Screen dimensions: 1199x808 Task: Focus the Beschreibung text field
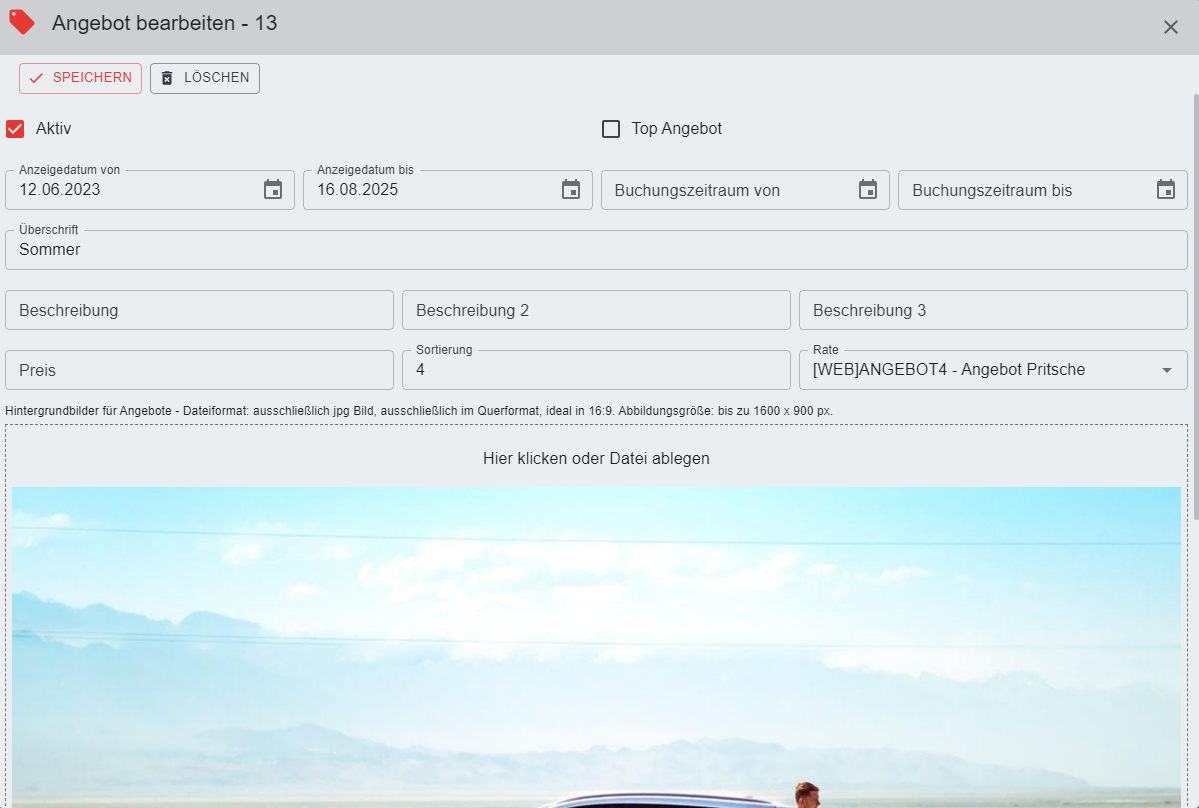click(x=199, y=310)
